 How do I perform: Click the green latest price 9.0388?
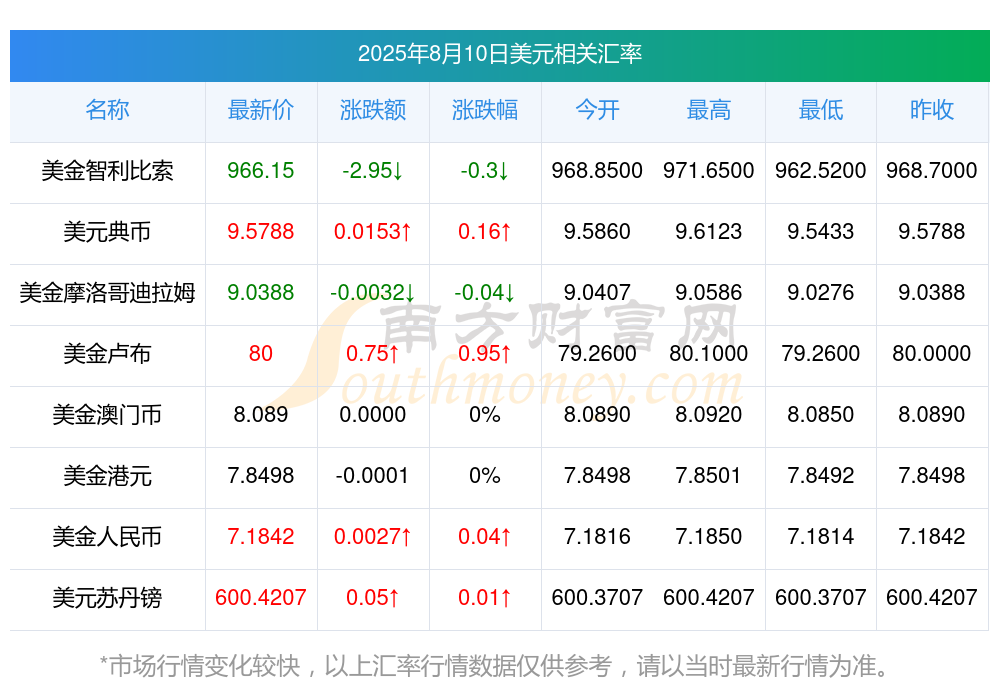point(261,292)
